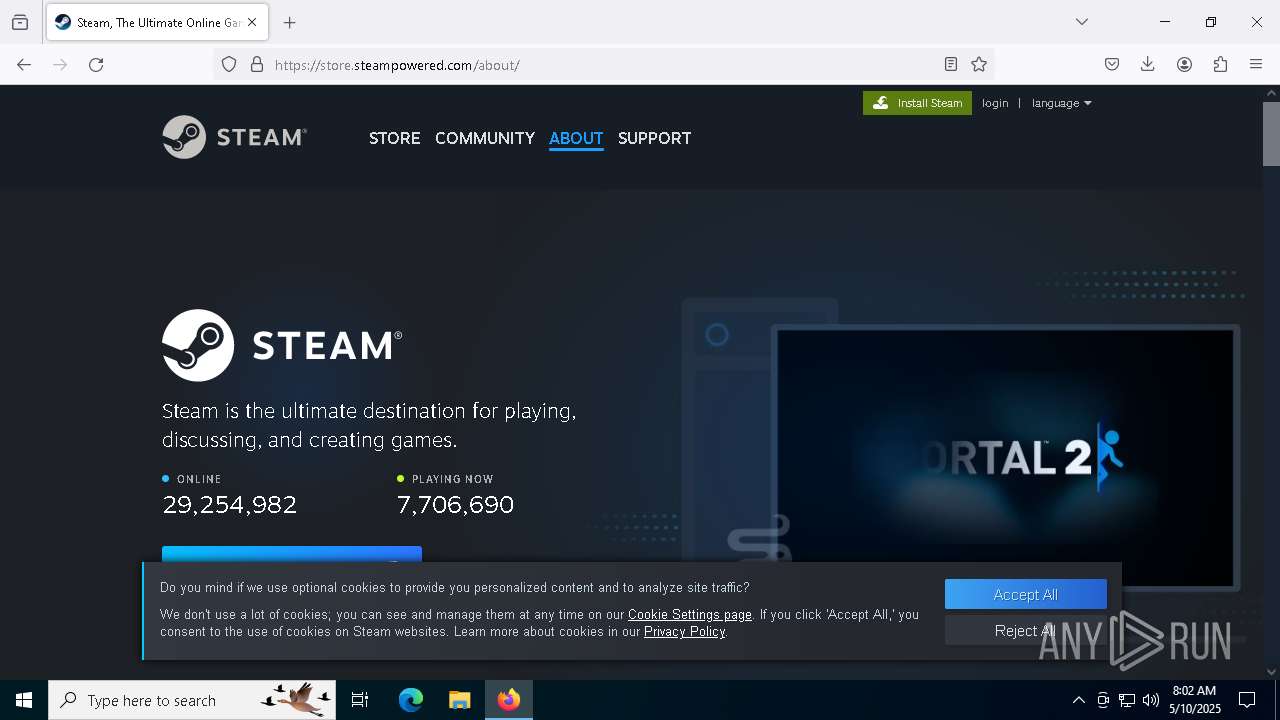Open Firefox View recent browsing icon

tap(20, 22)
